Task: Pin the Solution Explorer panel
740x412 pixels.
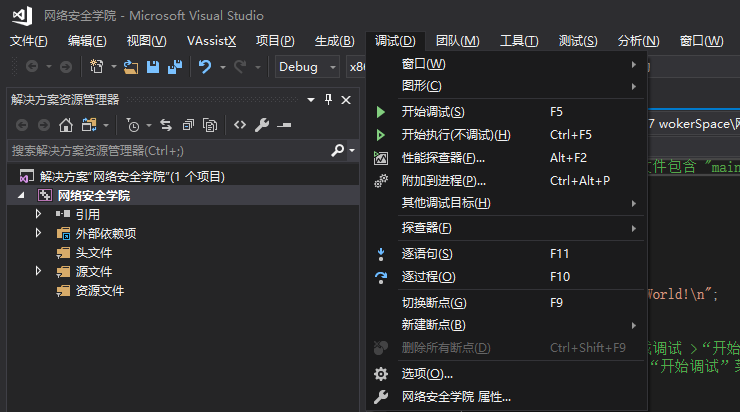Action: pos(328,100)
